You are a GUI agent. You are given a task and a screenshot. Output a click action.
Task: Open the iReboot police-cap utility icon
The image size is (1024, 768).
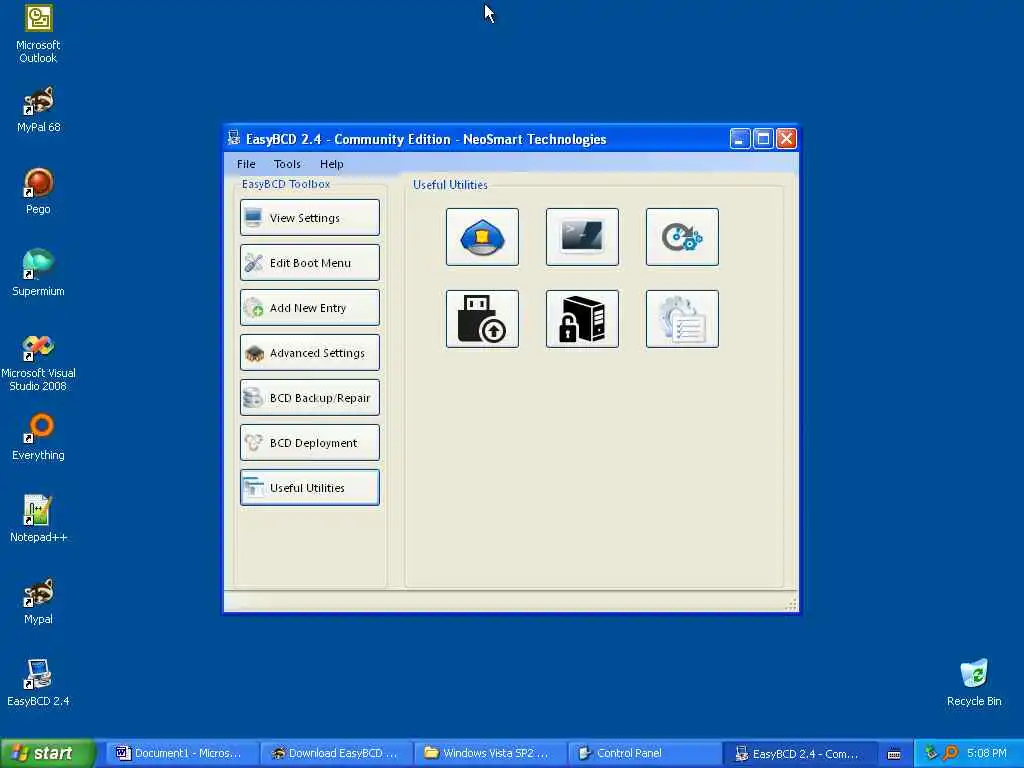pos(482,237)
